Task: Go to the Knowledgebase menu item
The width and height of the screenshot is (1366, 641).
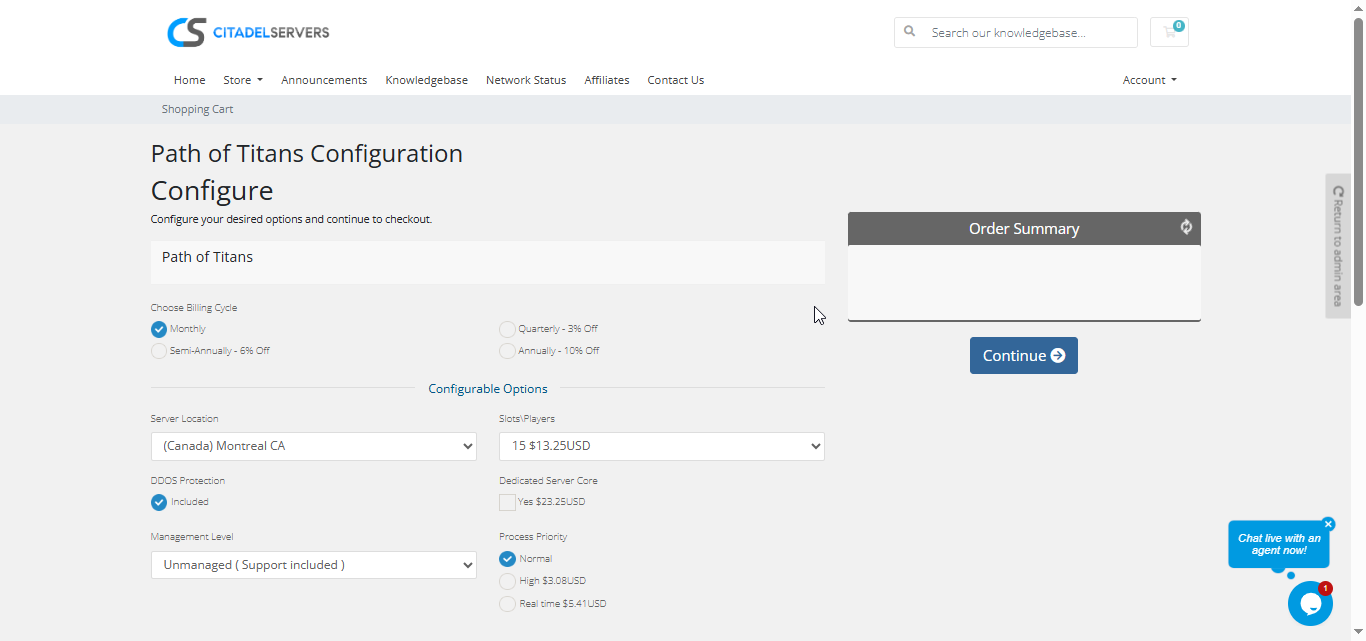Action: click(426, 80)
